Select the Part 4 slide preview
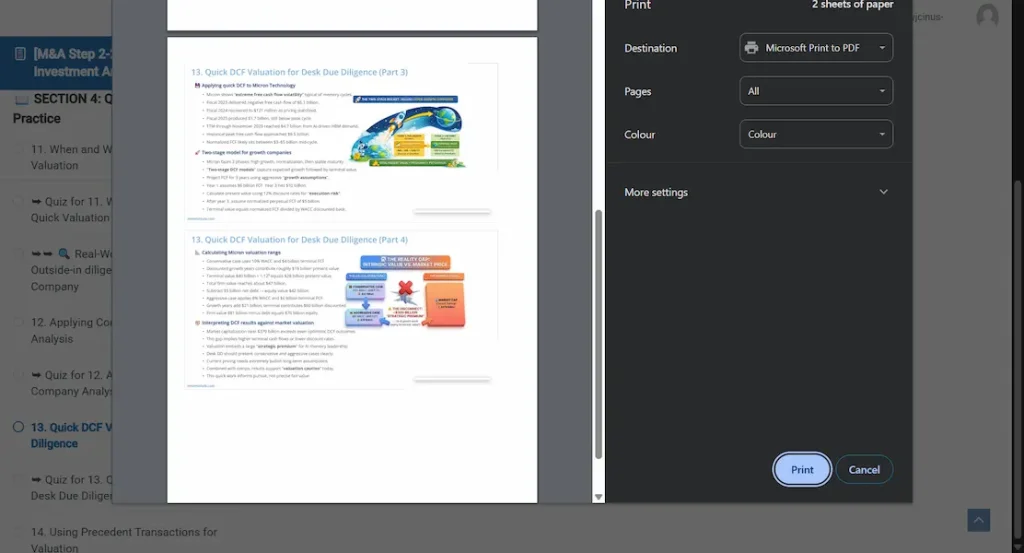This screenshot has height=553, width=1024. point(341,308)
